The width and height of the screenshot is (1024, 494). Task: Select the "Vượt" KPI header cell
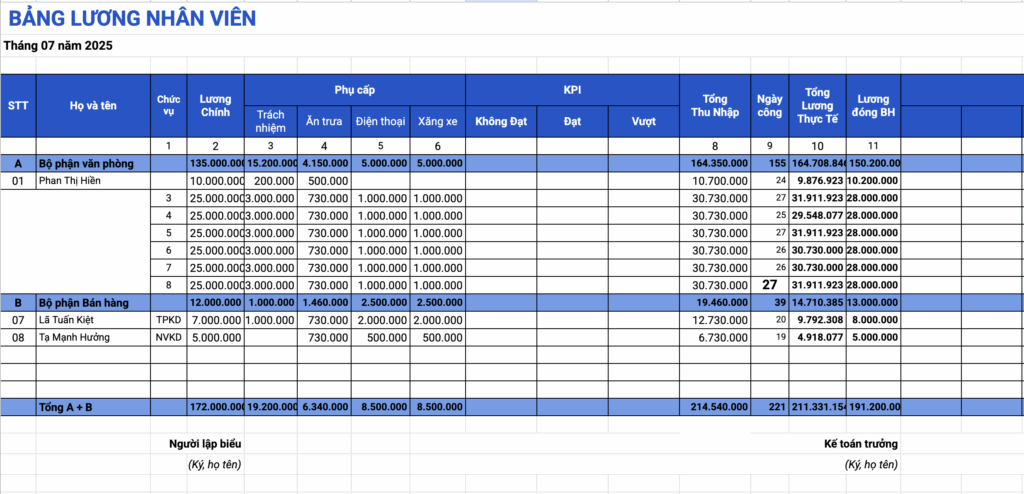coord(644,121)
